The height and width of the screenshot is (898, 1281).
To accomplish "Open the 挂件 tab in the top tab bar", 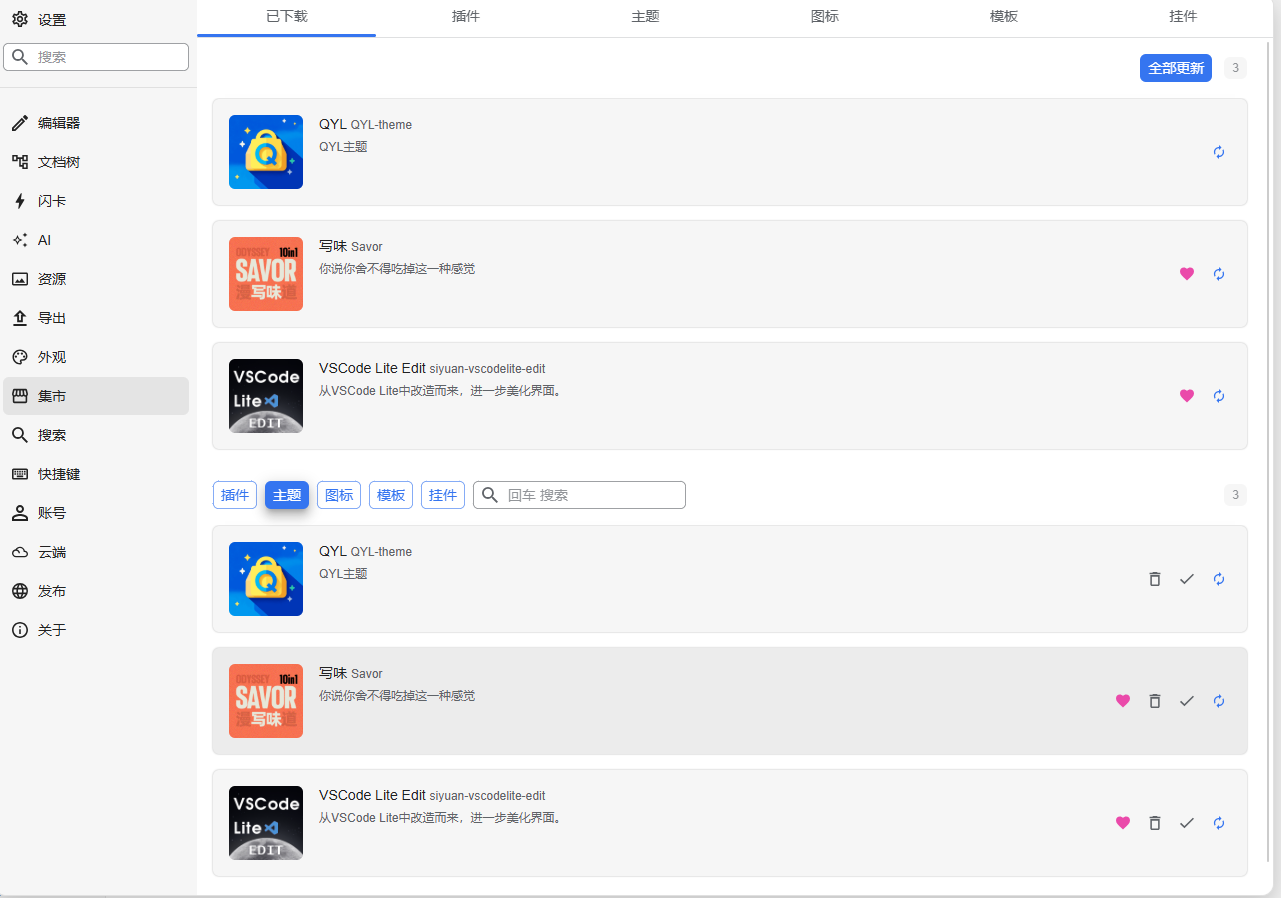I will (x=1183, y=17).
